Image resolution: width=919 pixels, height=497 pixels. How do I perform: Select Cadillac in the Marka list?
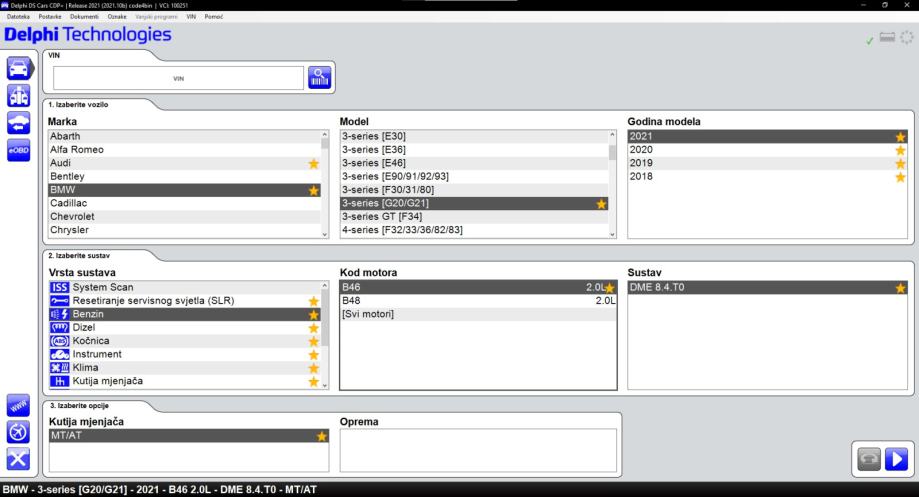[185, 203]
